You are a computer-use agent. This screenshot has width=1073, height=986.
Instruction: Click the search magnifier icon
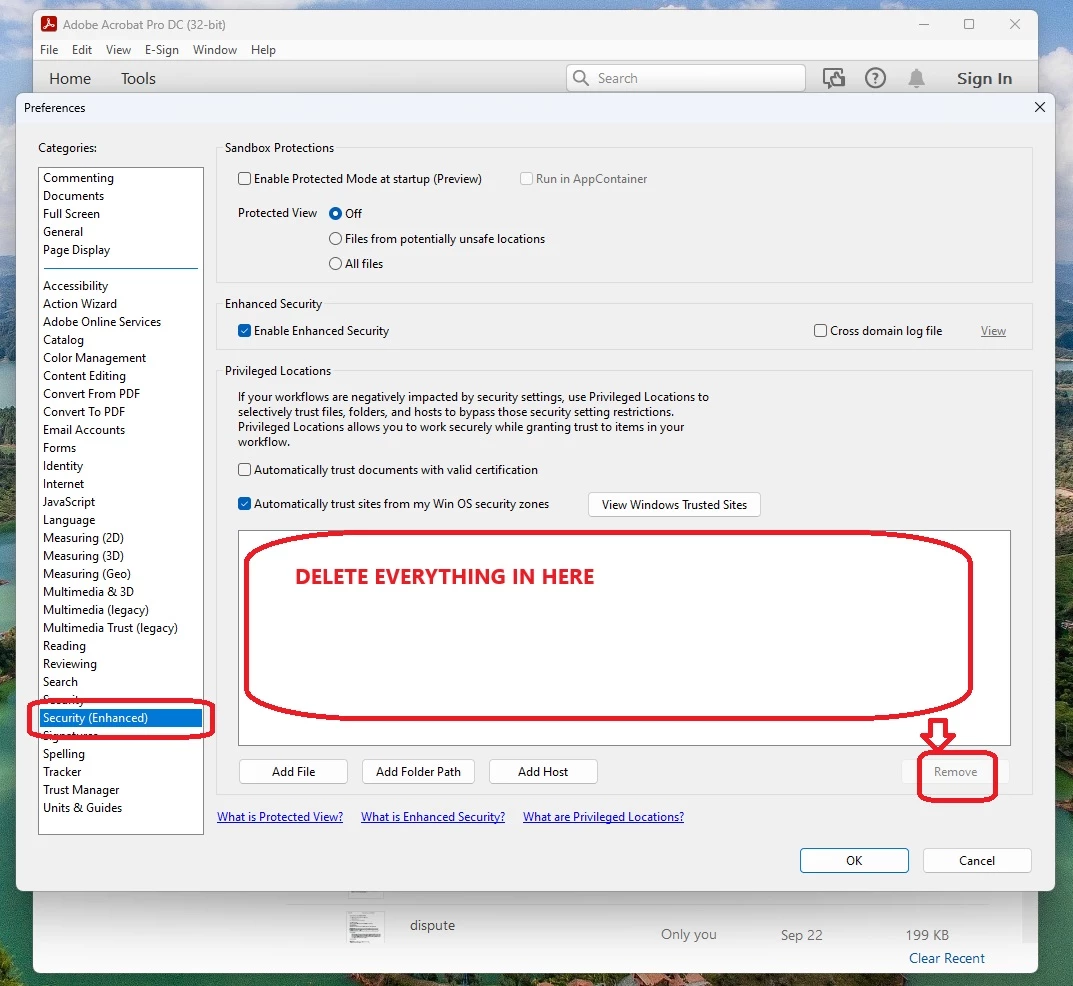coord(580,78)
